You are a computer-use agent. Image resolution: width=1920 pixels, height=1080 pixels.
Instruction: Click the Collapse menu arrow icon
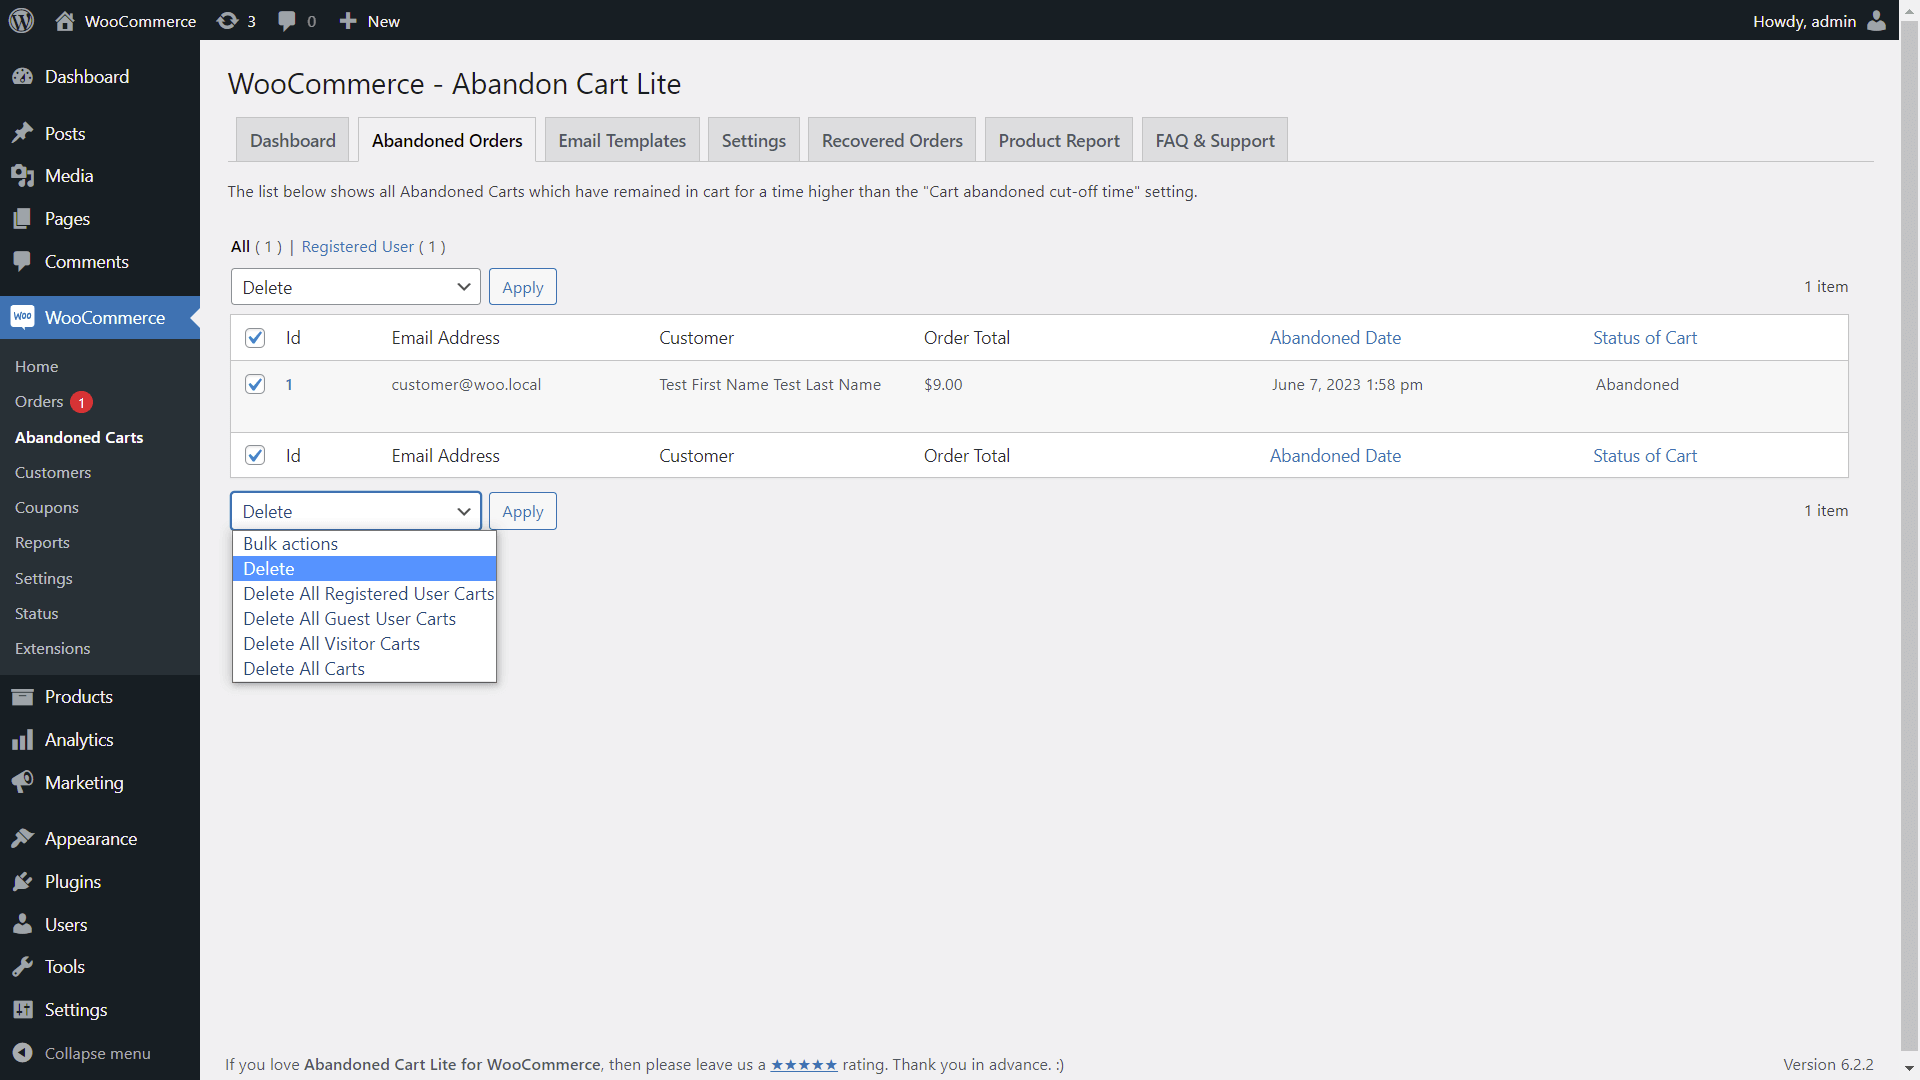(x=23, y=1053)
